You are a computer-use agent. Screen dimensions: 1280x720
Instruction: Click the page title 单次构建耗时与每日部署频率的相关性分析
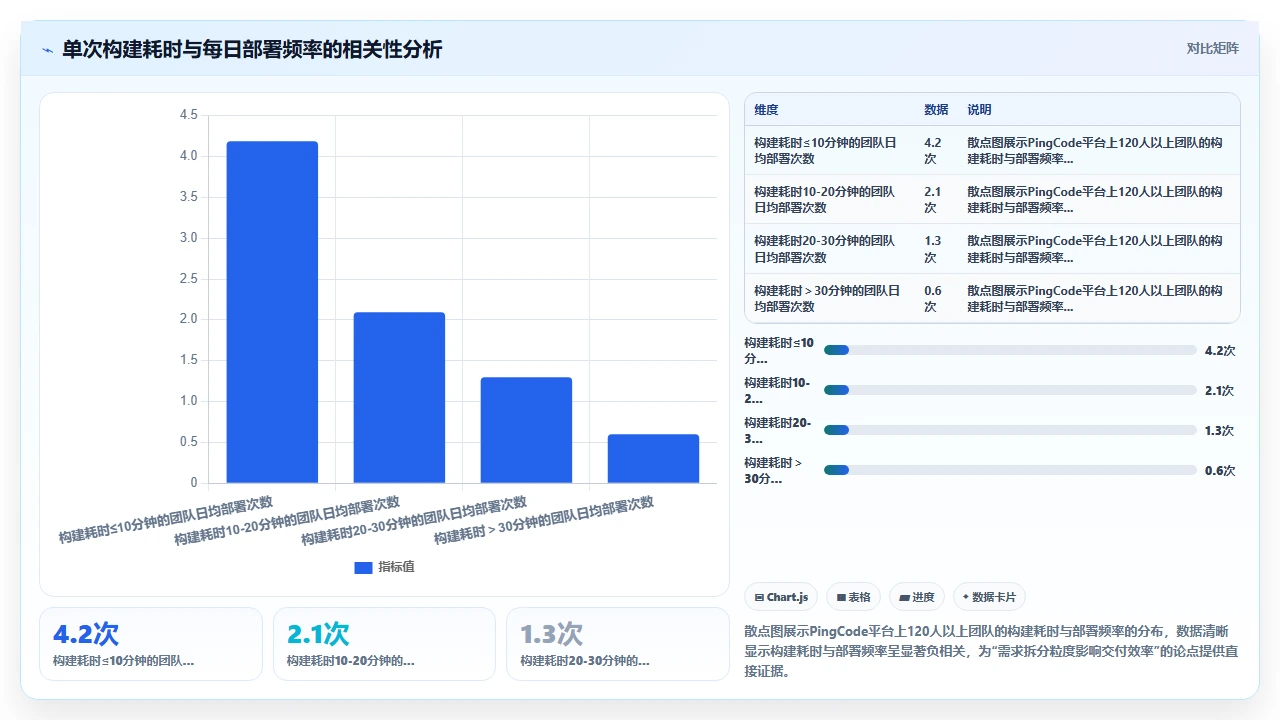(252, 49)
